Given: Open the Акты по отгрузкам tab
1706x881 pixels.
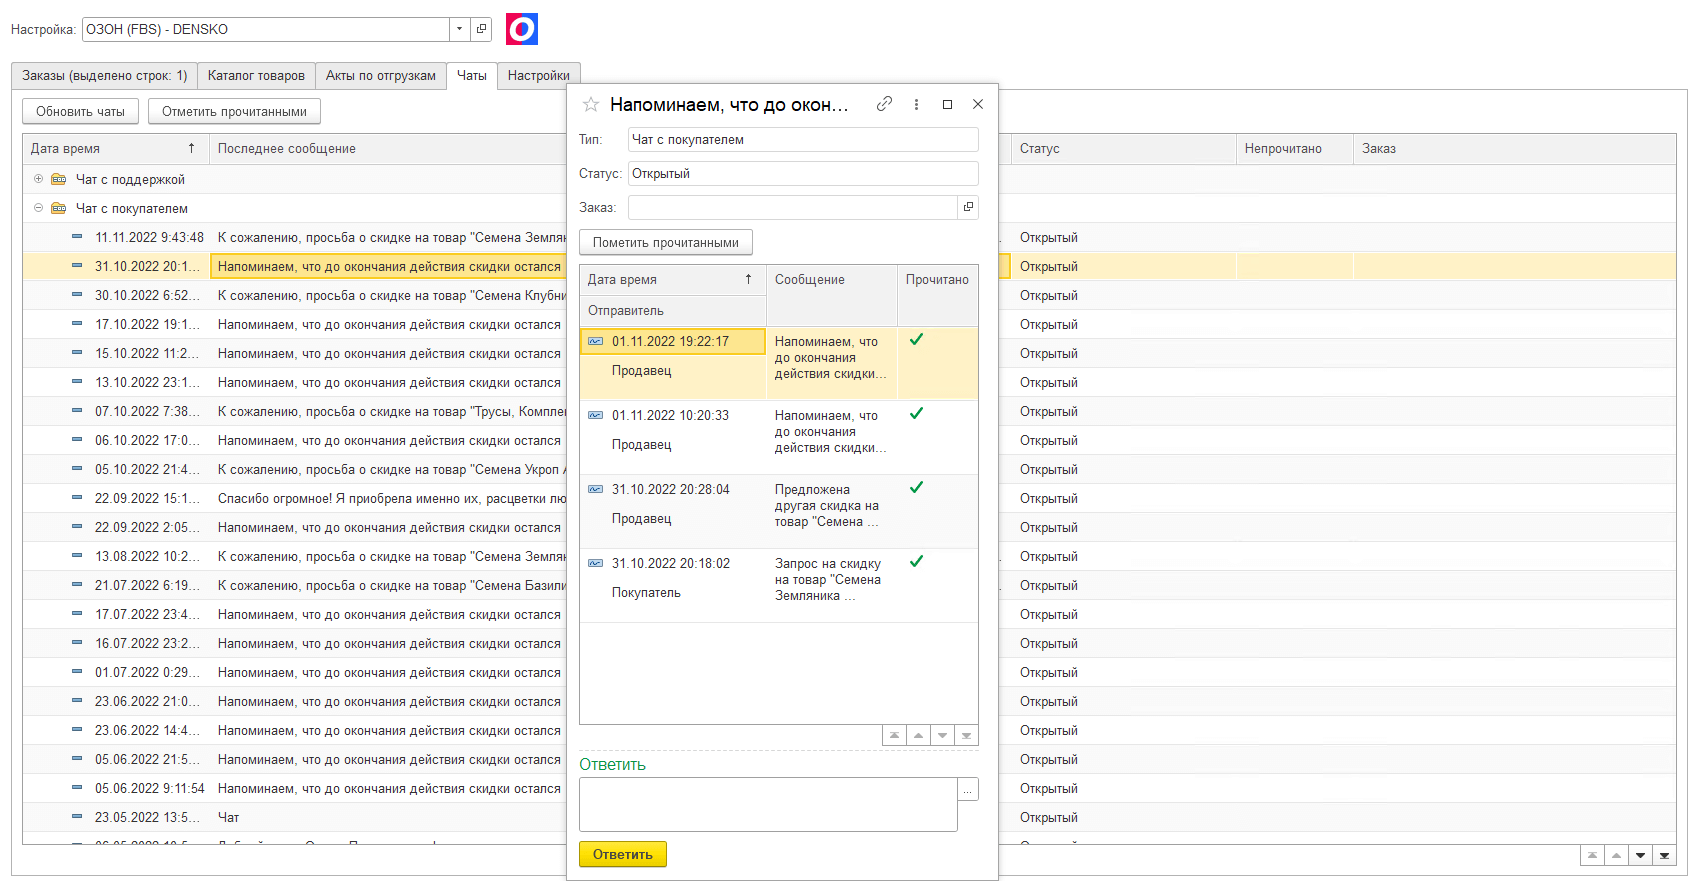Looking at the screenshot, I should coord(381,76).
